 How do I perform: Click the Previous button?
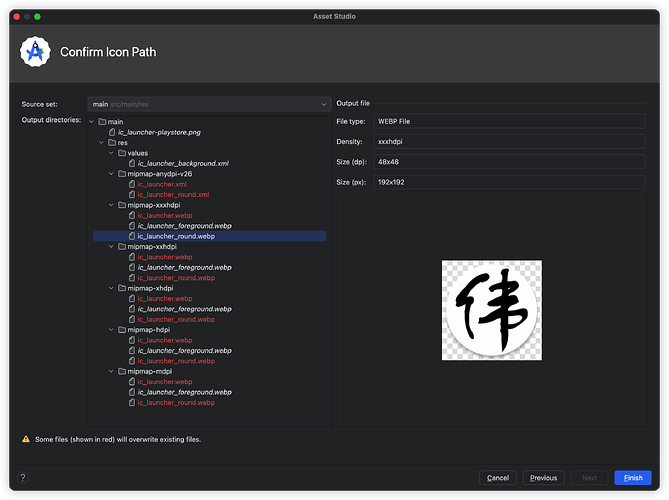[x=543, y=478]
